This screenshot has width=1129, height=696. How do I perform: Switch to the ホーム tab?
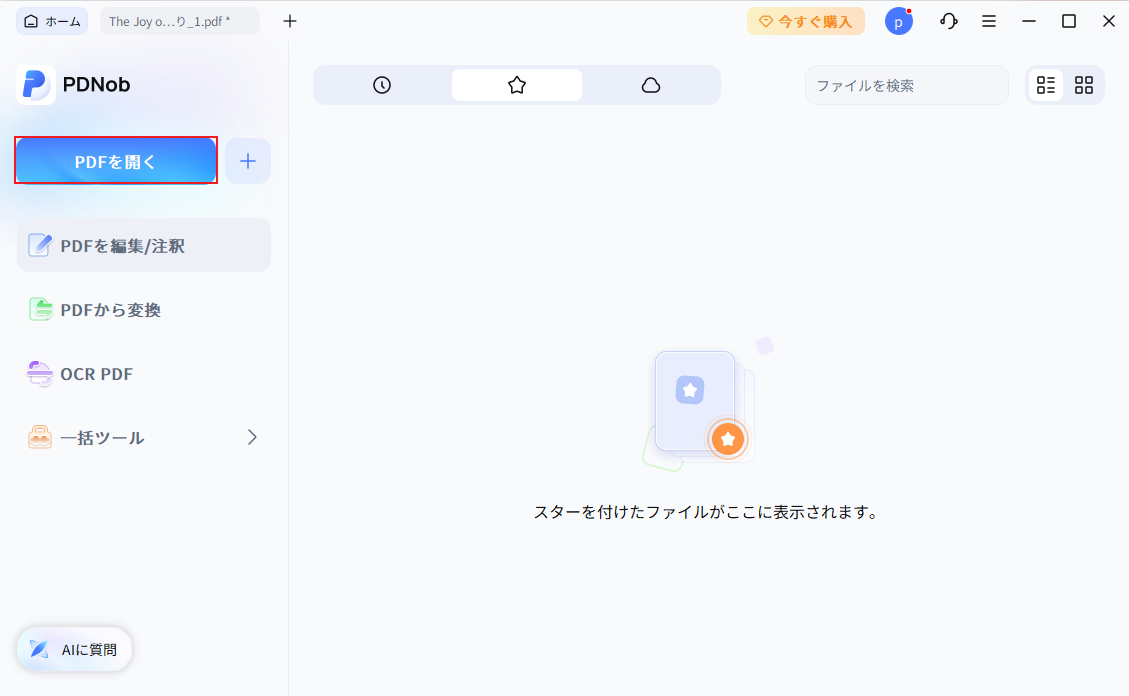point(51,20)
